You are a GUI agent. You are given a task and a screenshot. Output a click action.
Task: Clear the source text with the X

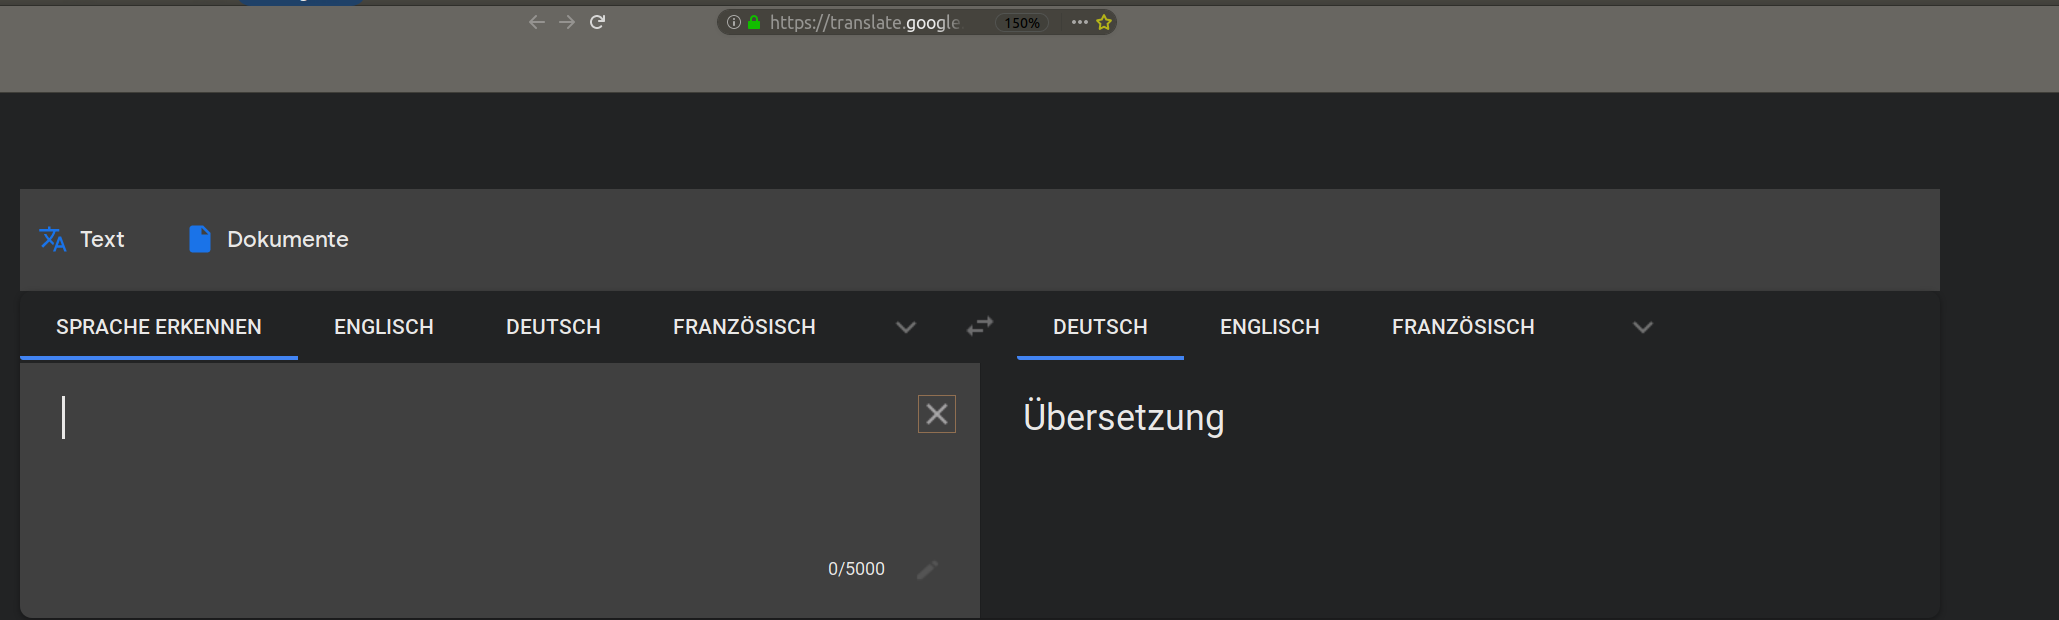pos(937,414)
